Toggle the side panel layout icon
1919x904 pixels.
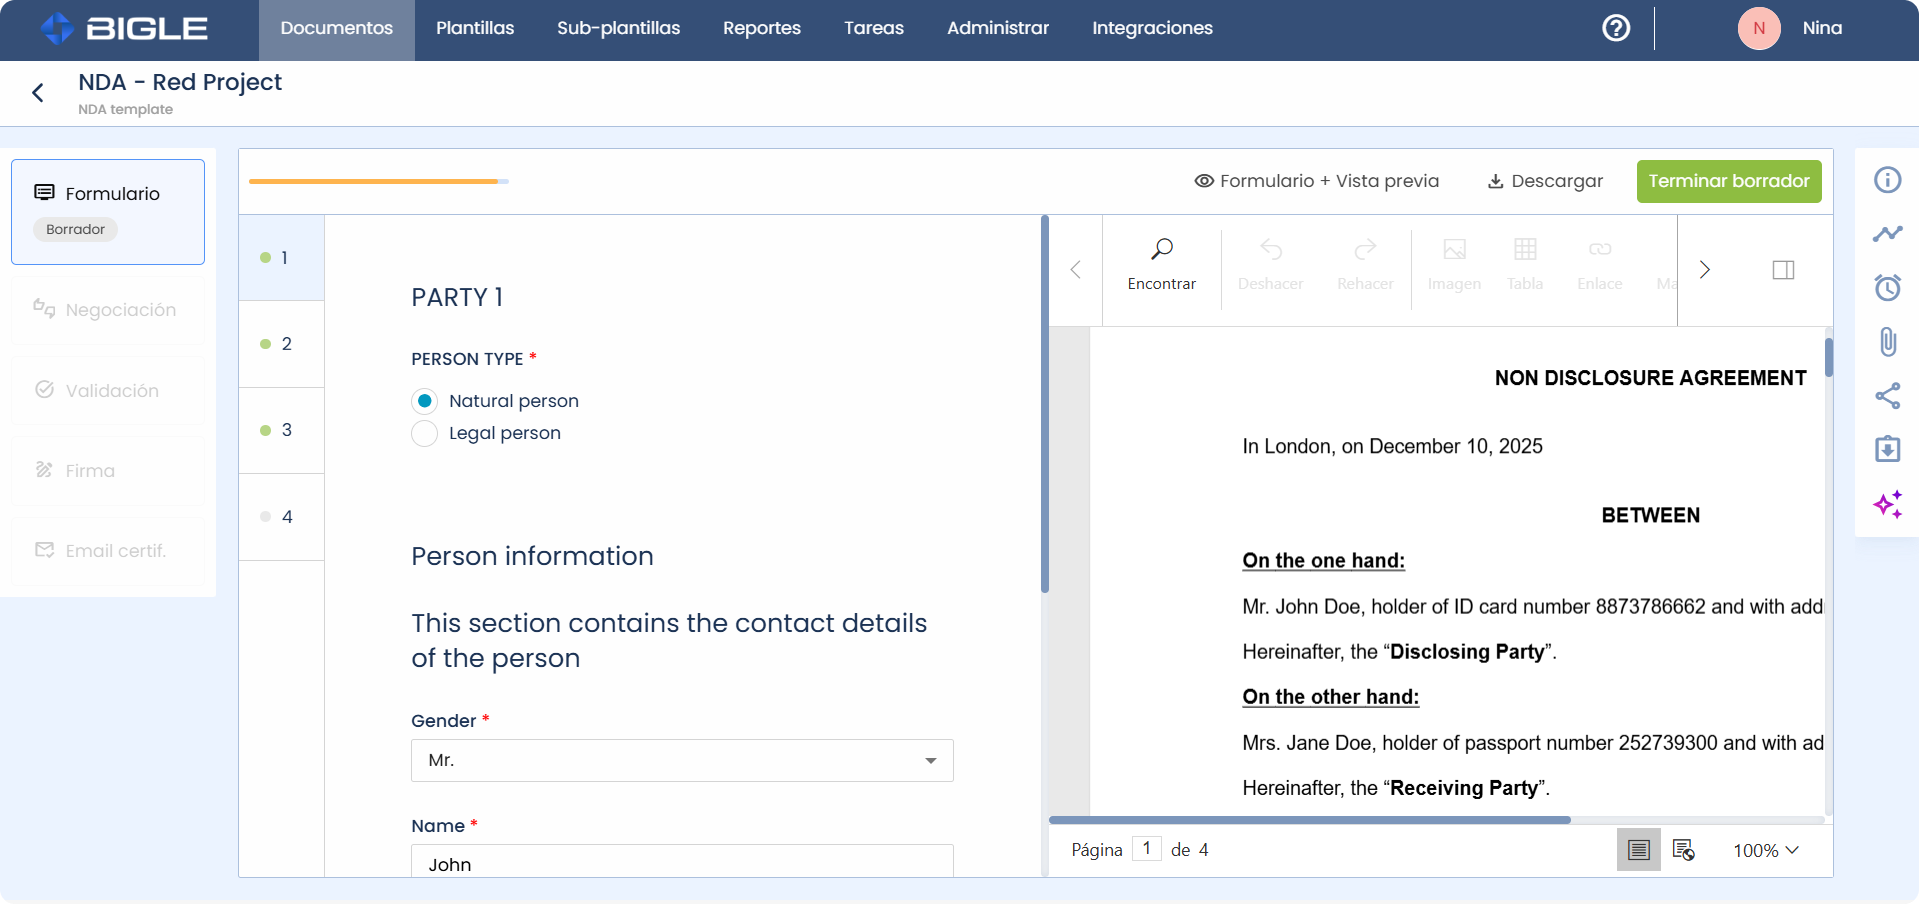(1783, 270)
